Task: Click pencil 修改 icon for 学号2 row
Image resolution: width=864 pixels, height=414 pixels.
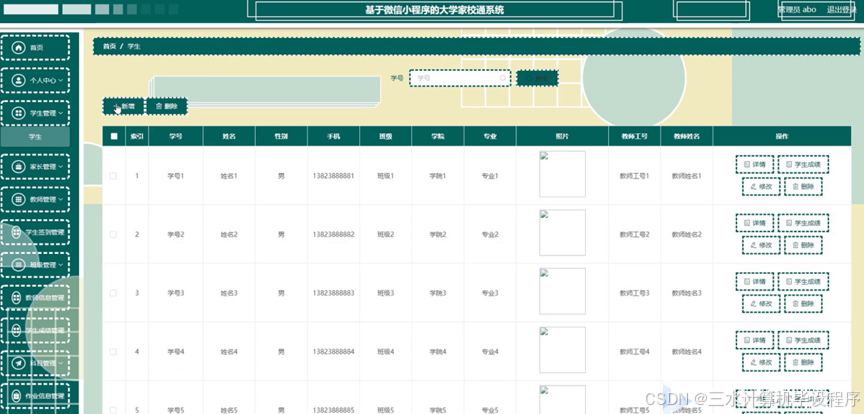Action: click(x=753, y=245)
